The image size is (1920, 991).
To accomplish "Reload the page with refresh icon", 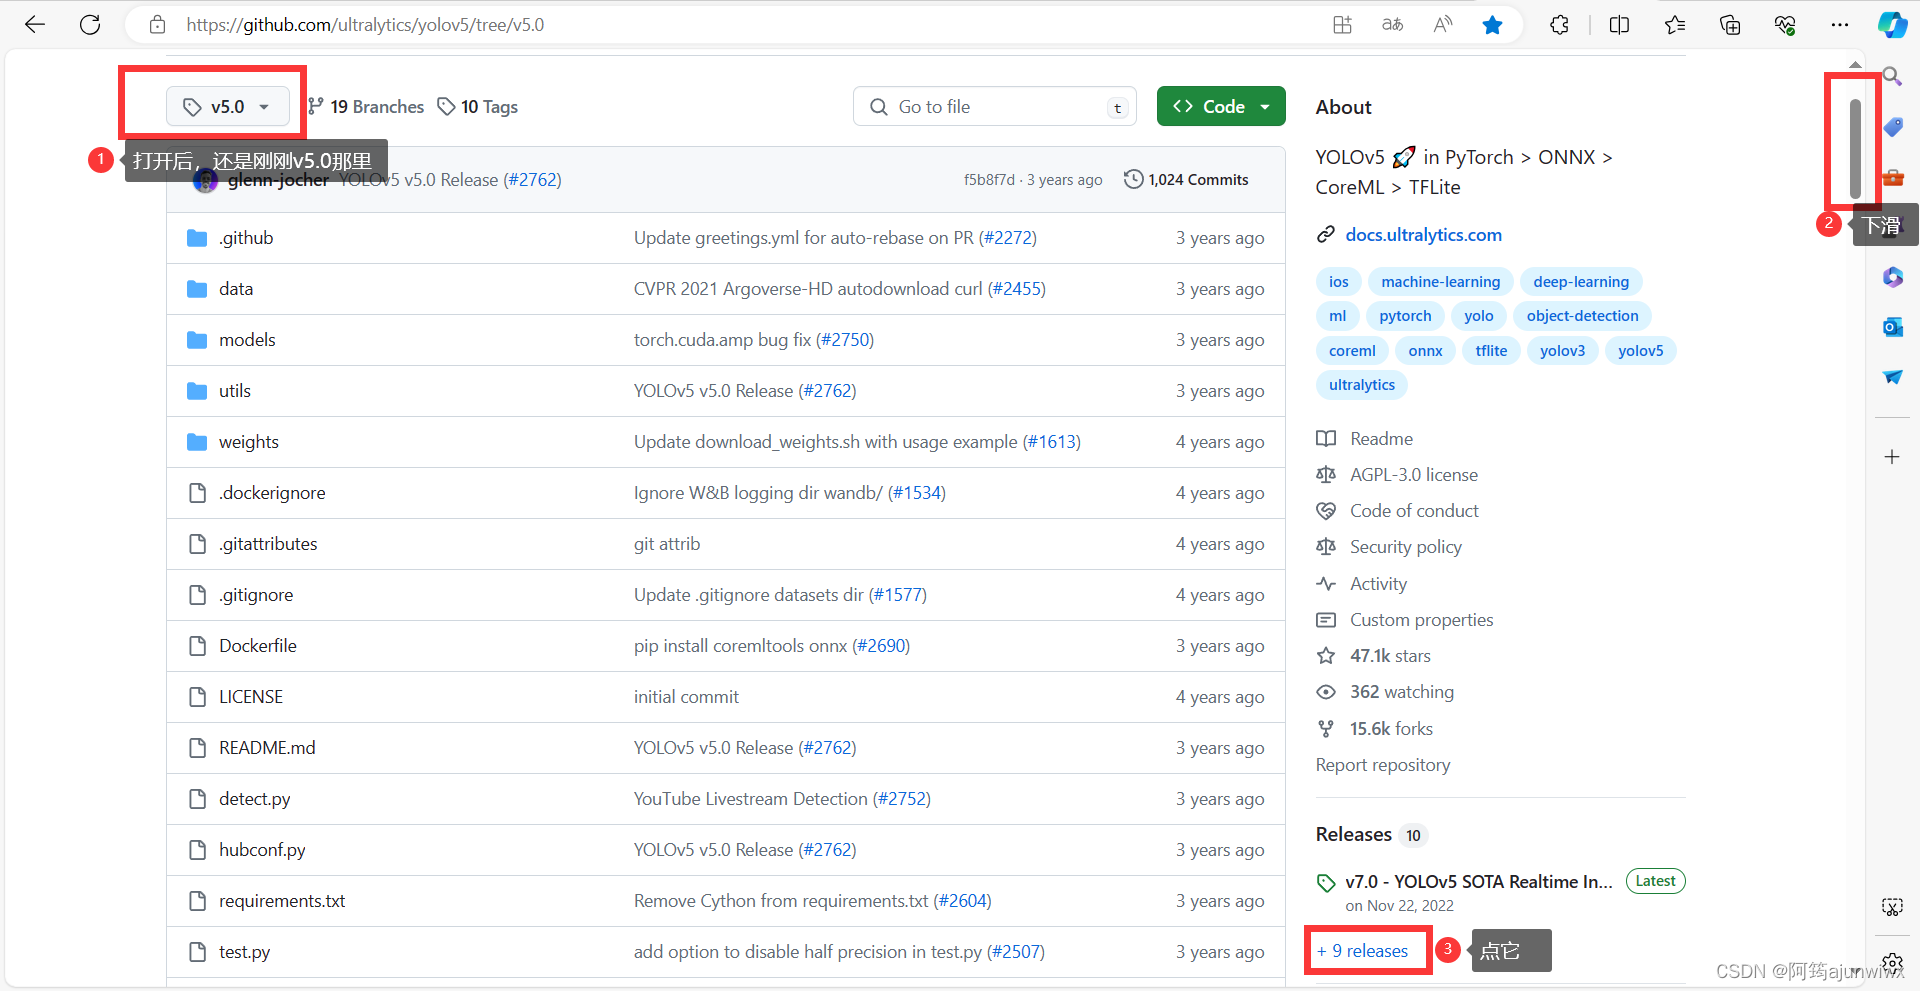I will point(90,25).
